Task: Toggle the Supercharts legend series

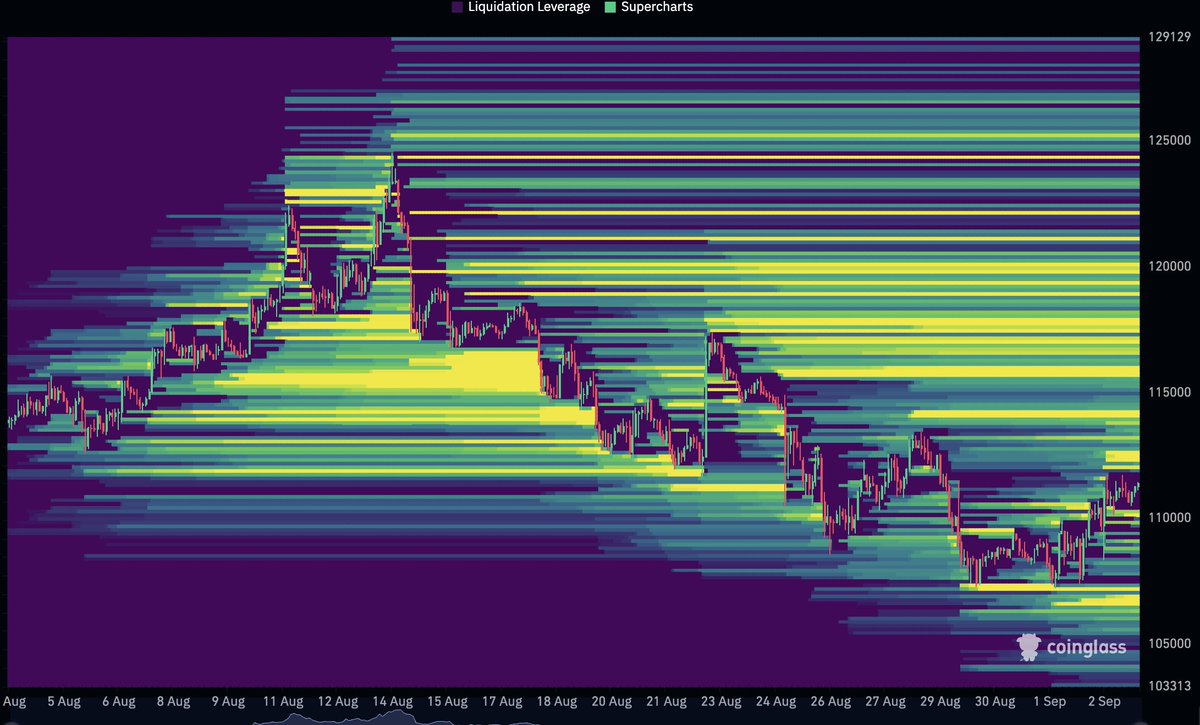Action: tap(649, 7)
